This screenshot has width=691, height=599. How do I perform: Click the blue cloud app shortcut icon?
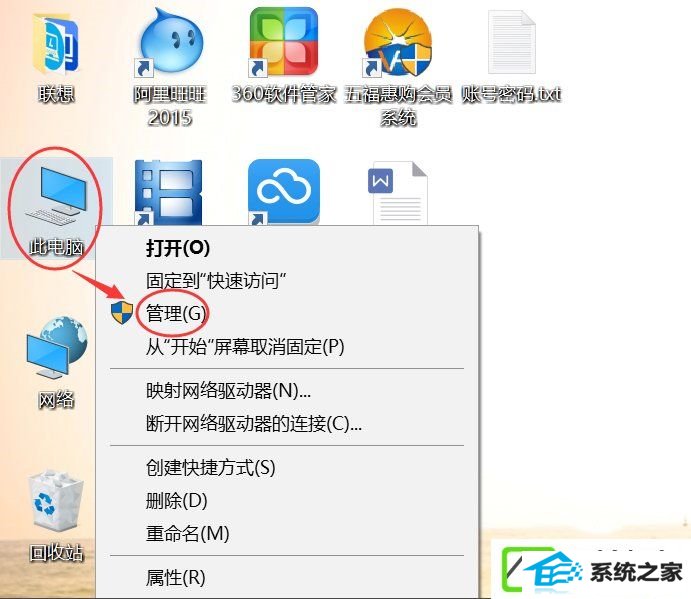(284, 193)
